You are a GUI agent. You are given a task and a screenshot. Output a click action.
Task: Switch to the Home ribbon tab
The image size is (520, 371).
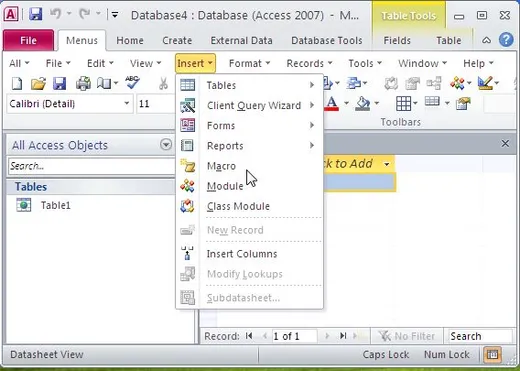[130, 40]
